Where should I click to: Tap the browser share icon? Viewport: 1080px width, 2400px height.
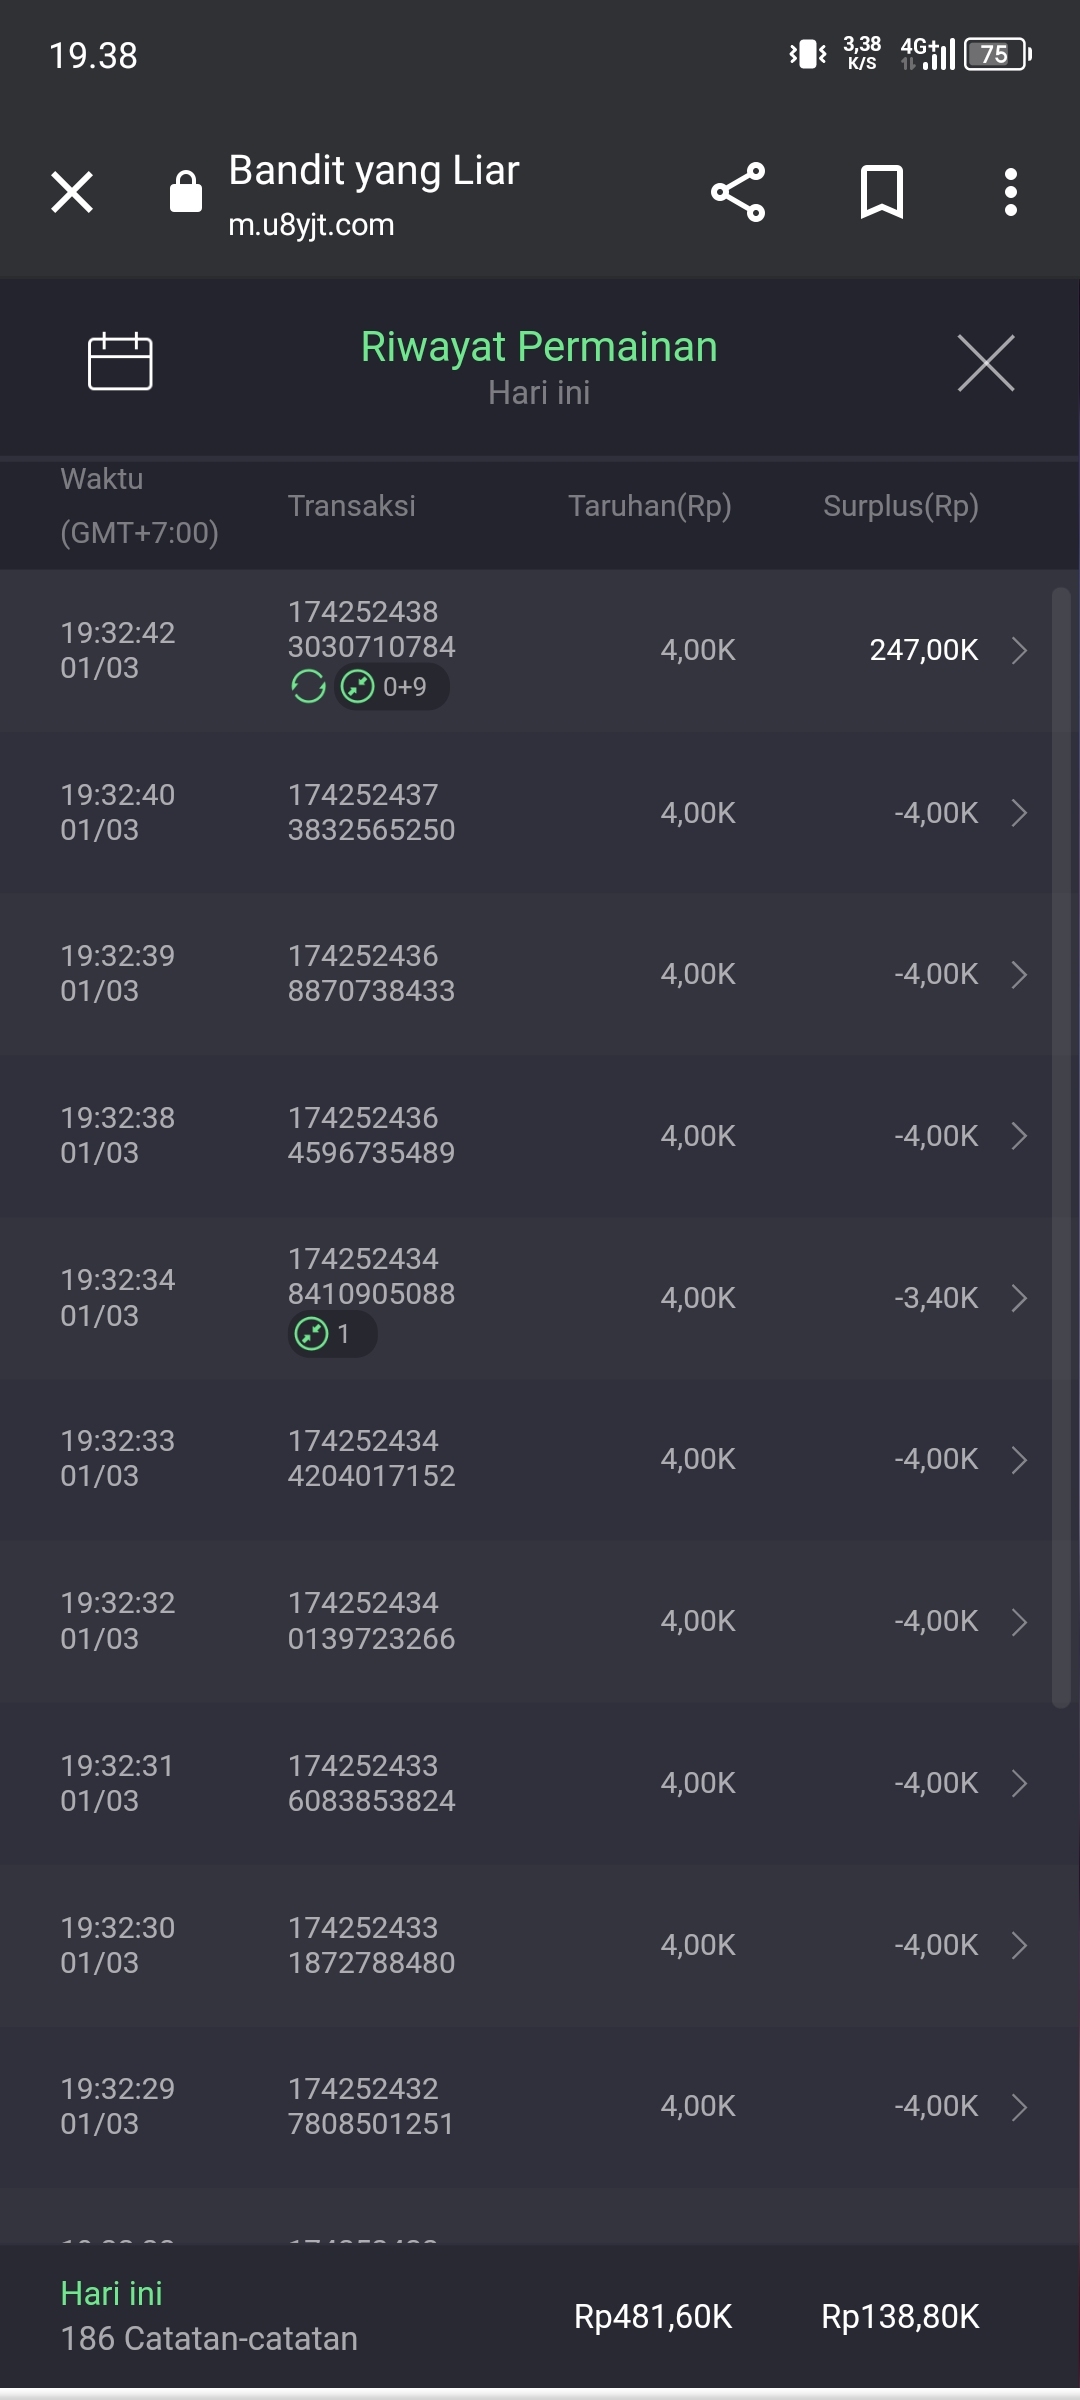coord(738,192)
